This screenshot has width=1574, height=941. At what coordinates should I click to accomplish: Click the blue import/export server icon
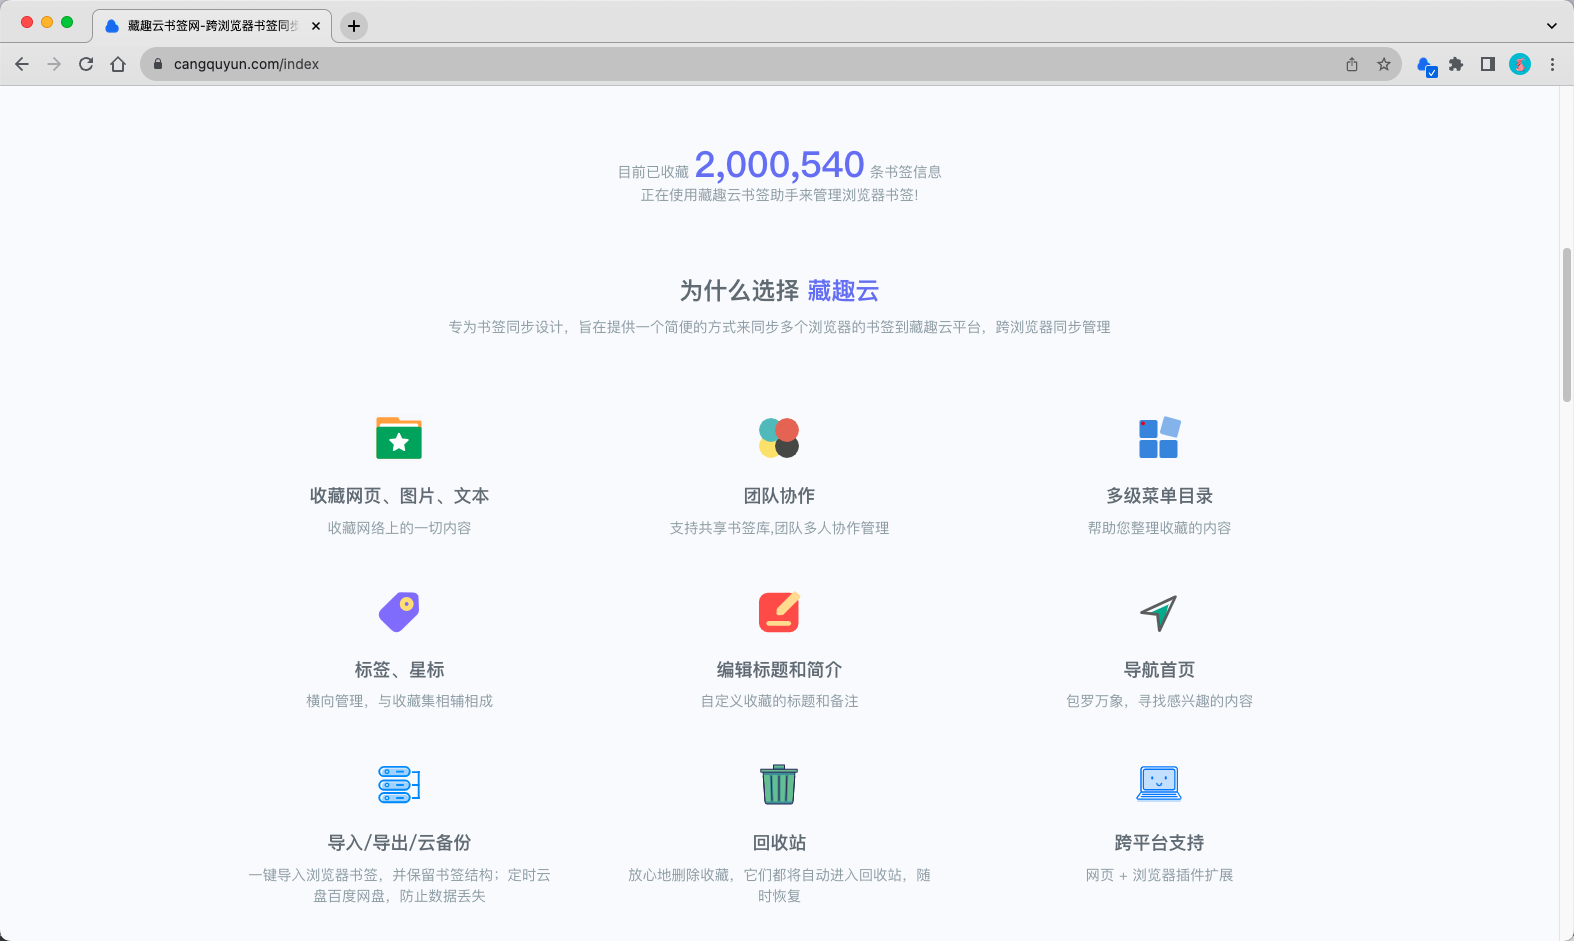399,785
